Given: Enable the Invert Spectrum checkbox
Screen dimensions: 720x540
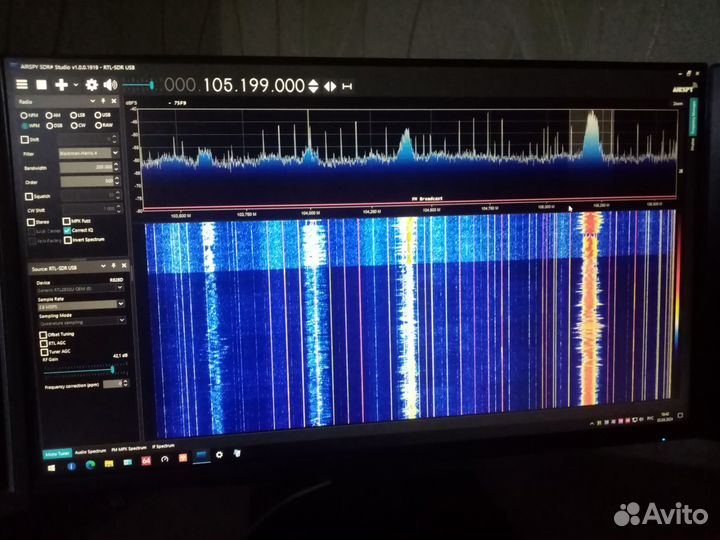Looking at the screenshot, I should [68, 240].
